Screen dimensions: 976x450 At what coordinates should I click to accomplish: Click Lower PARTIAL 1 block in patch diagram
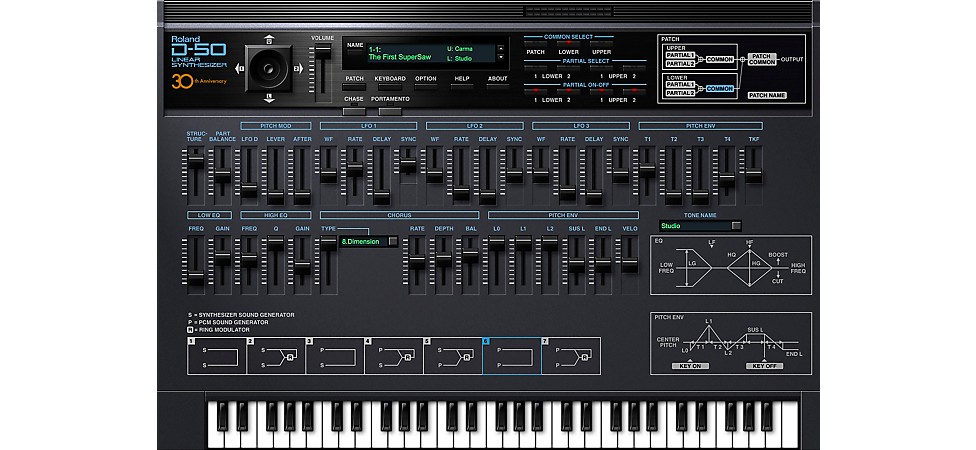pos(680,84)
